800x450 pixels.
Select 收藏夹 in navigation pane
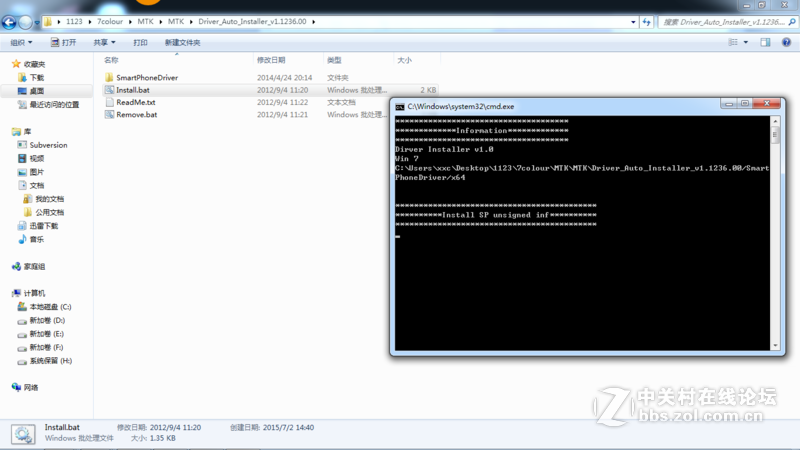point(34,64)
